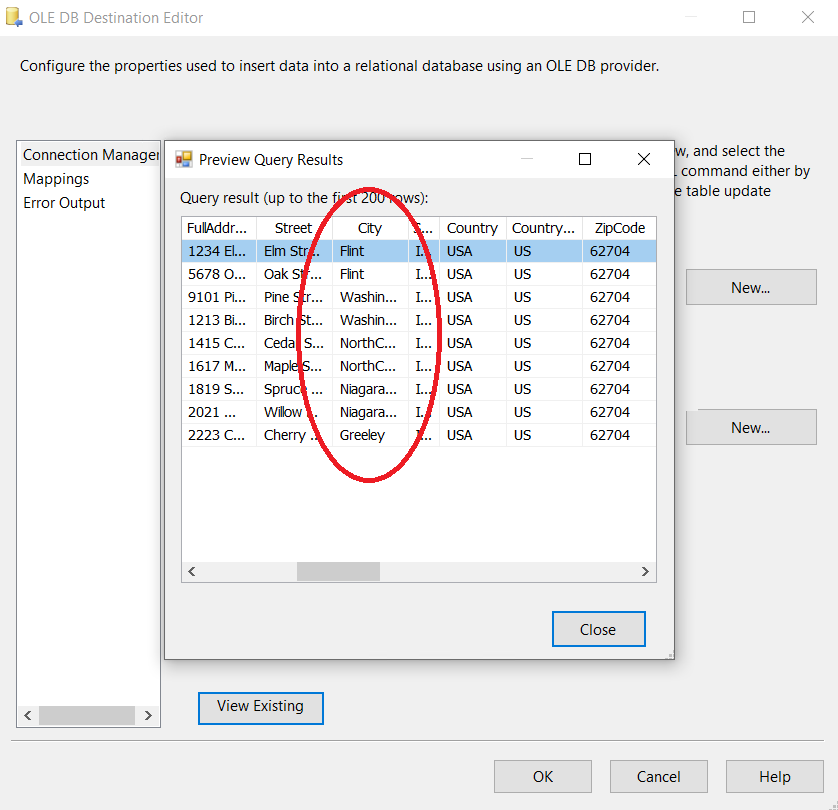
Task: Click the OLE DB Destination Editor icon
Action: [14, 17]
